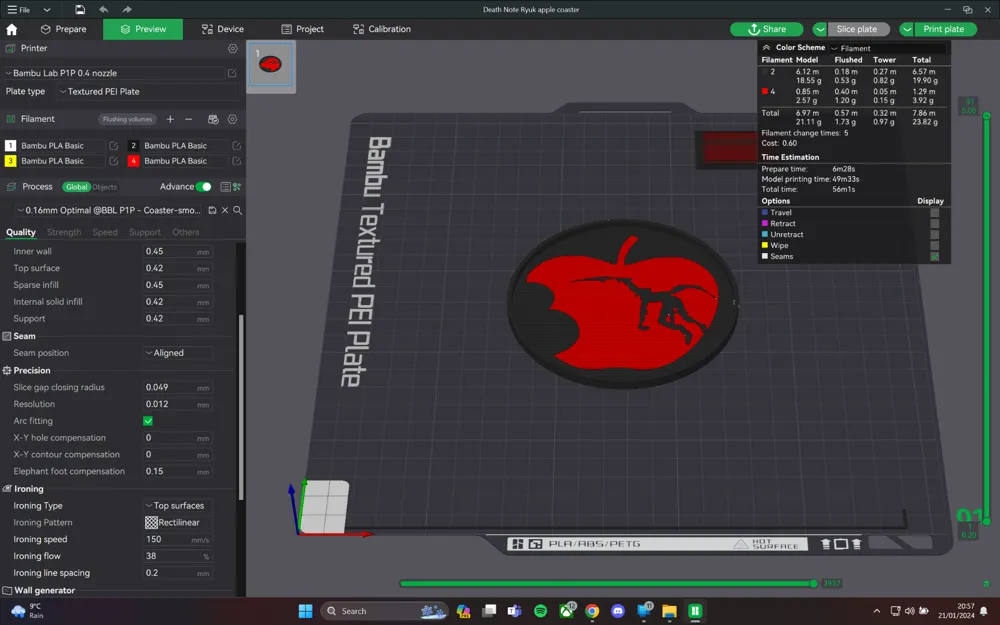
Task: Click the Save project icon
Action: [x=80, y=9]
